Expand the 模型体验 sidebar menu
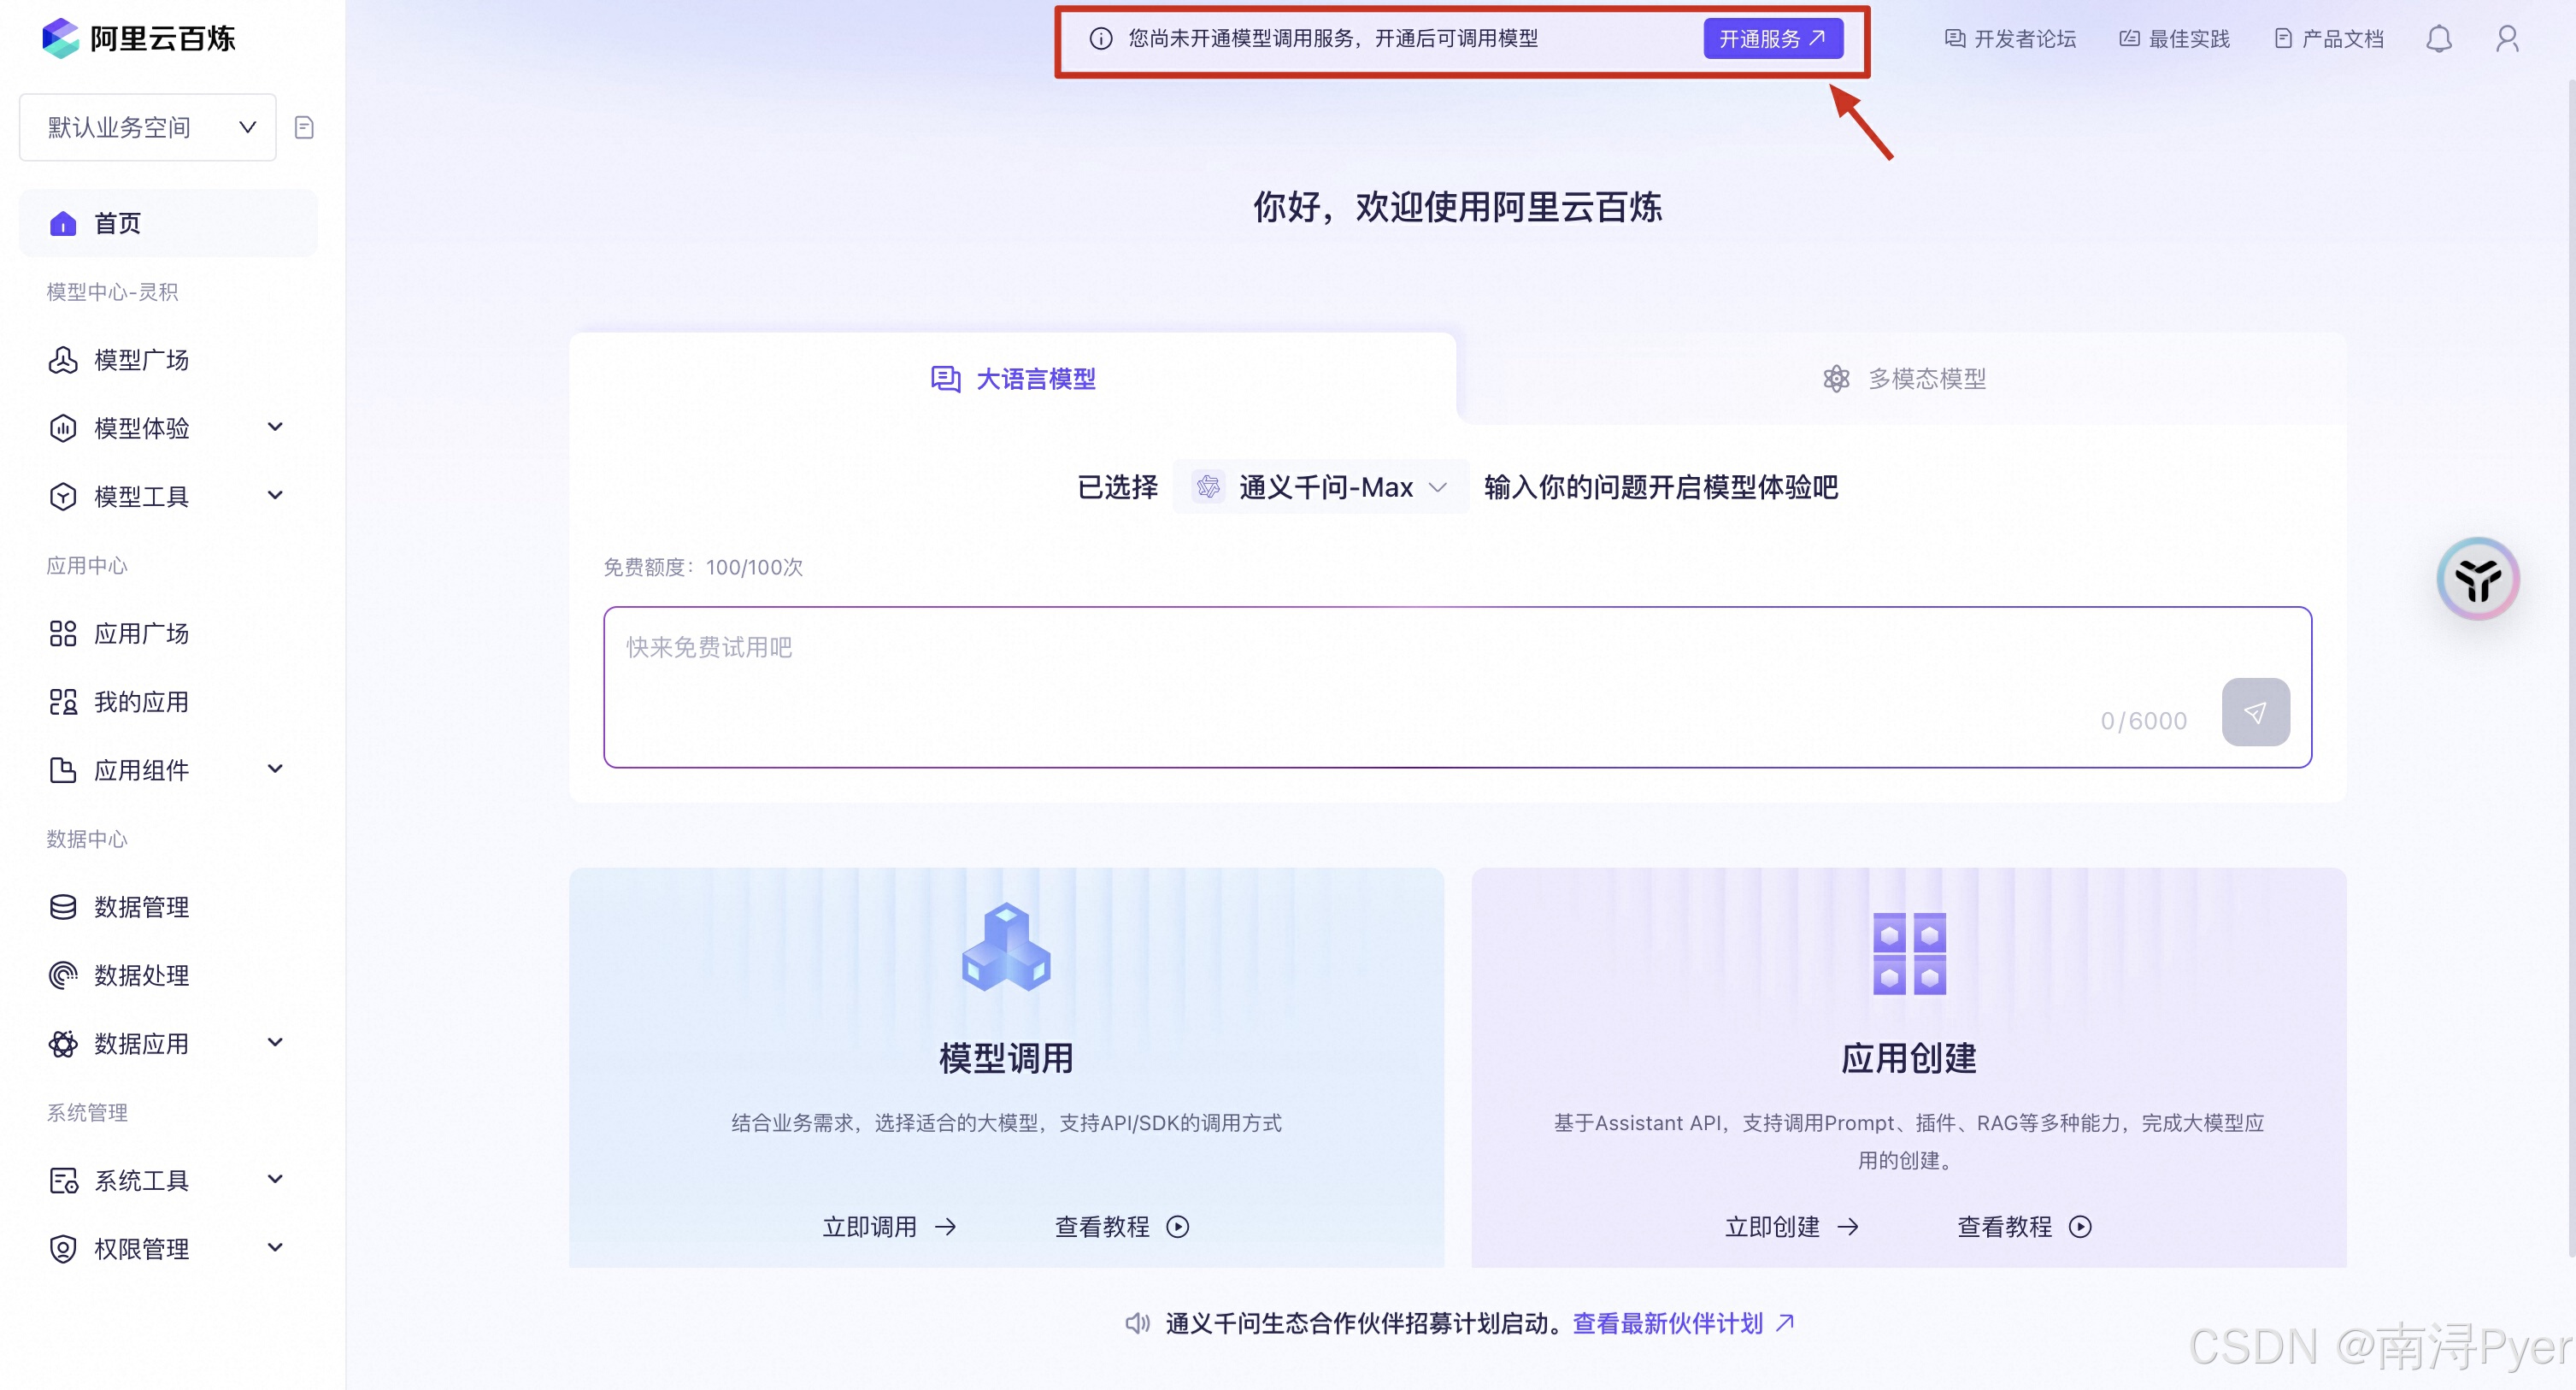The height and width of the screenshot is (1390, 2576). pos(168,428)
